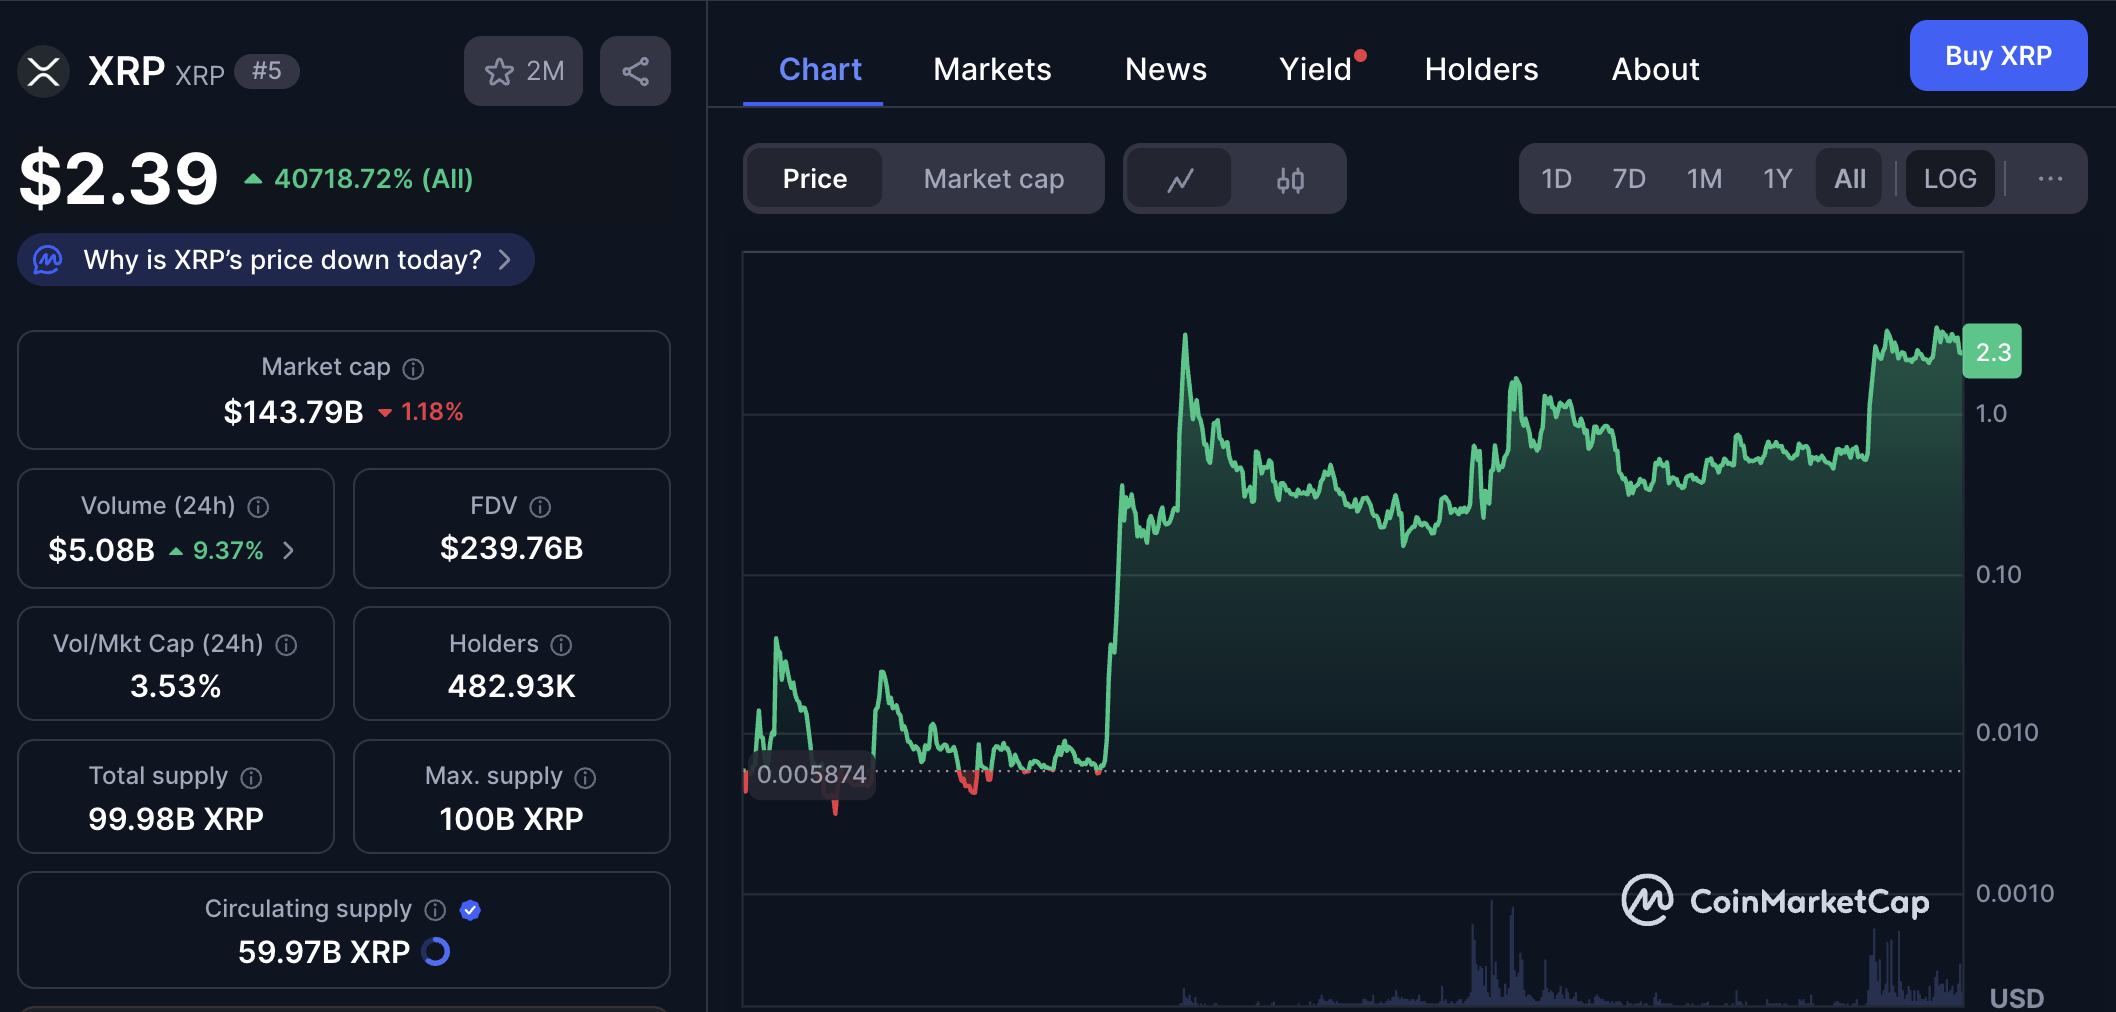Select the 7D time range

(x=1628, y=179)
